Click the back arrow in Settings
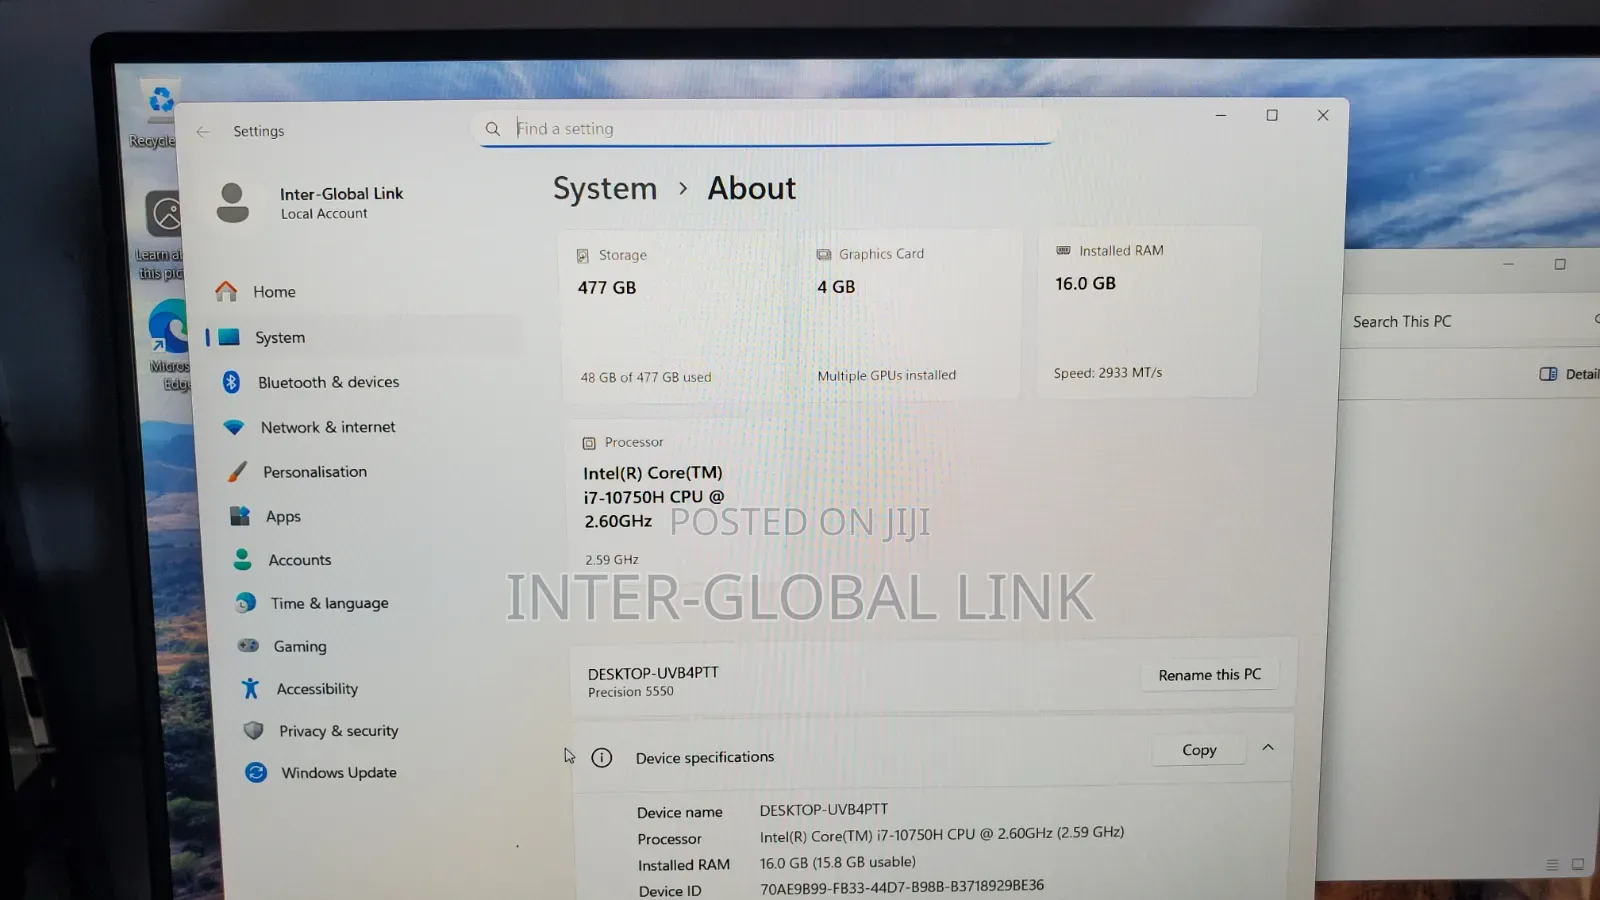Screen dimensions: 1600x900 tap(203, 131)
